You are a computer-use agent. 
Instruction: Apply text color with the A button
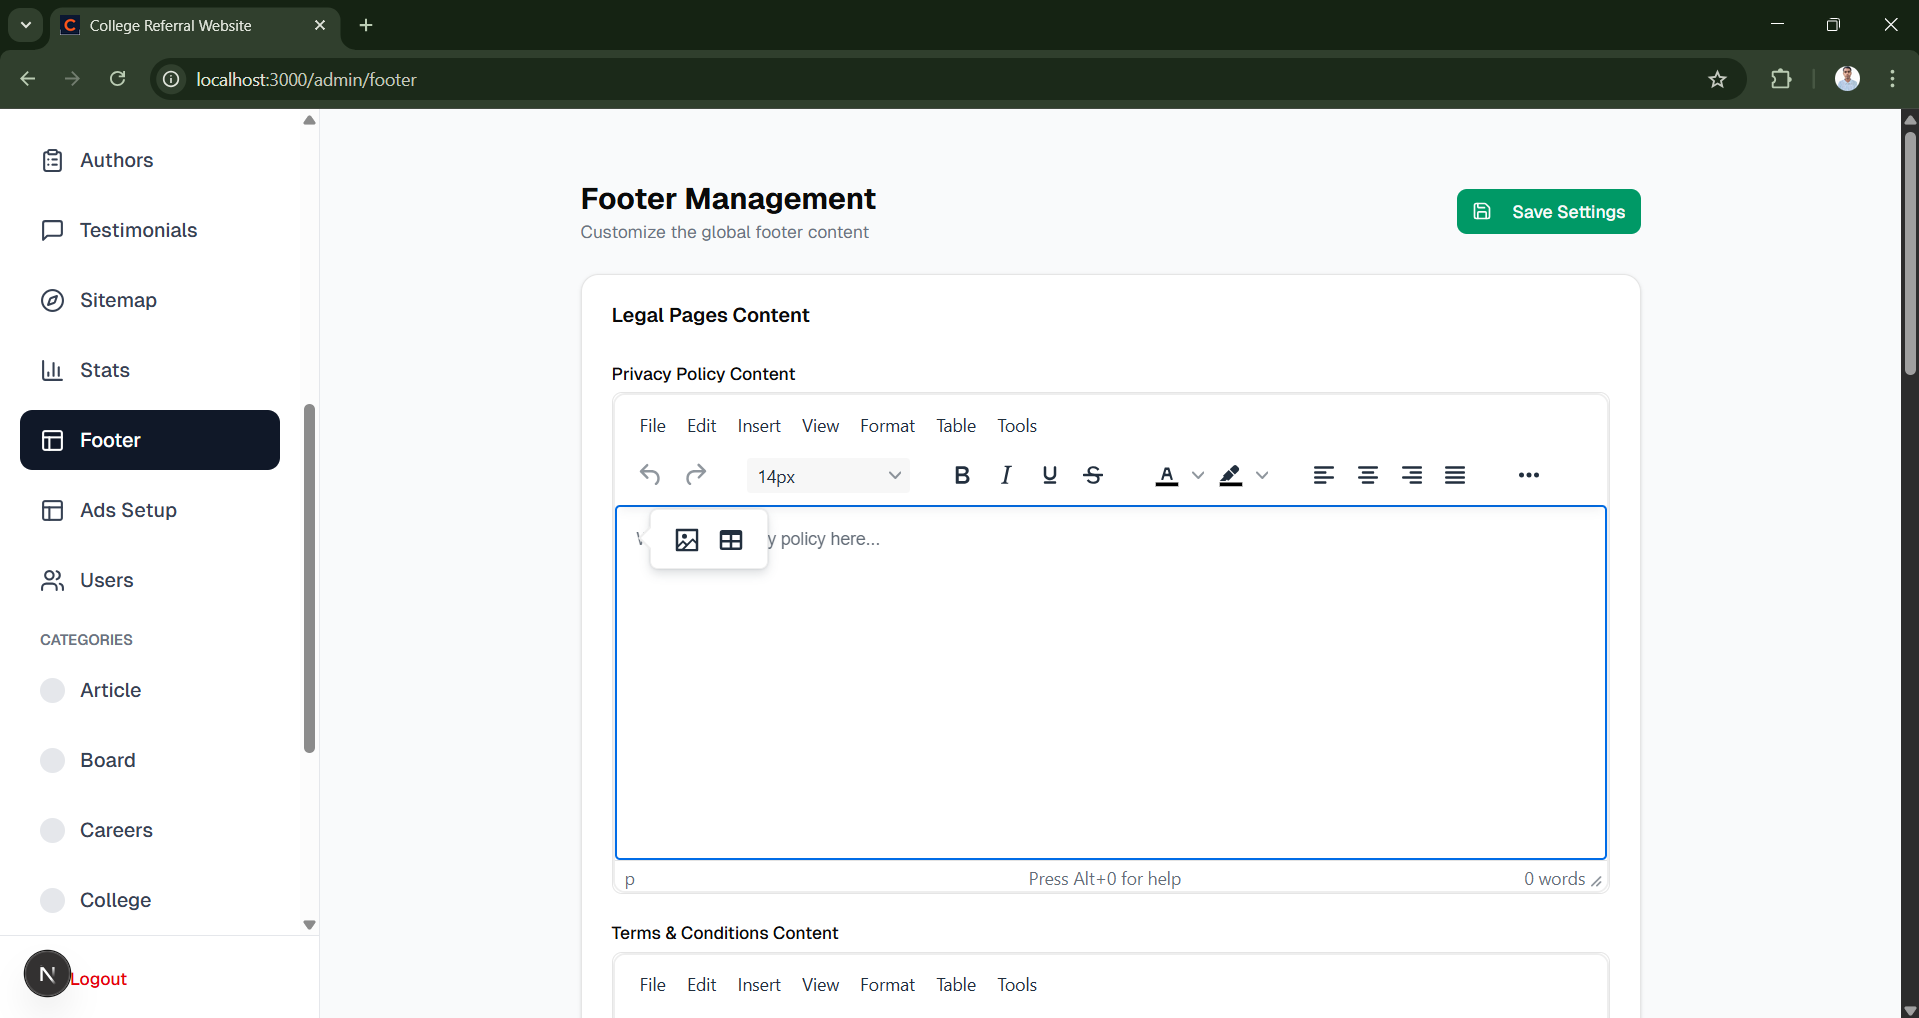1166,475
